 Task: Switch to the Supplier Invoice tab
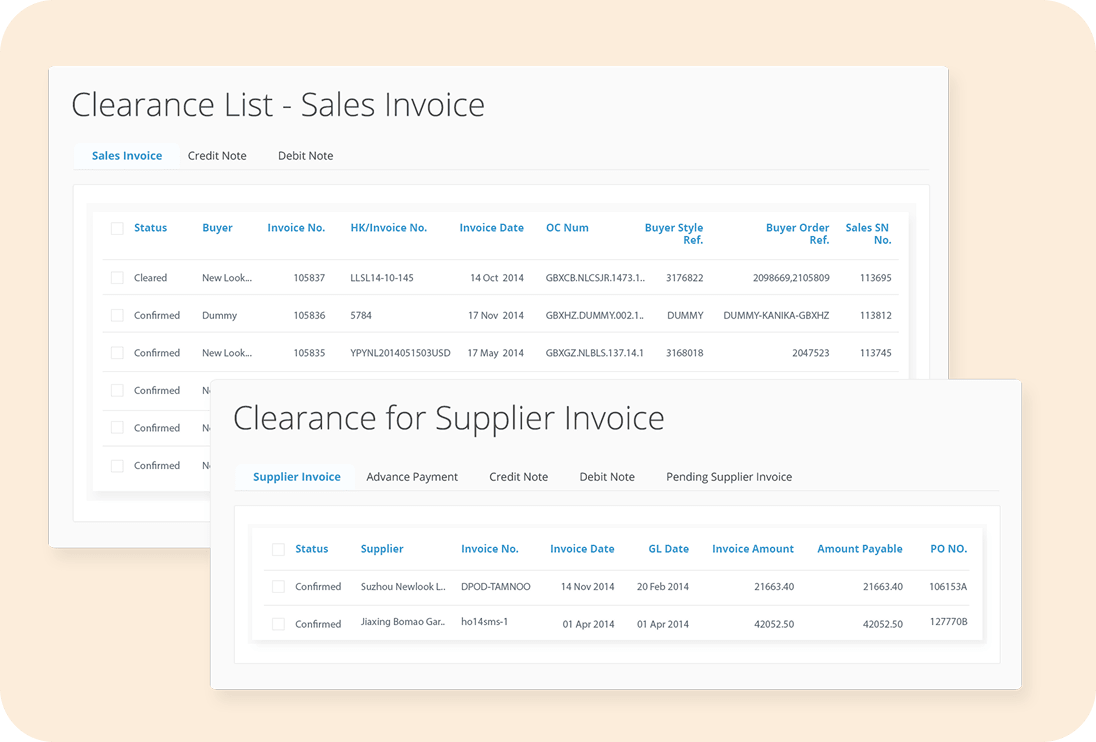pos(296,477)
